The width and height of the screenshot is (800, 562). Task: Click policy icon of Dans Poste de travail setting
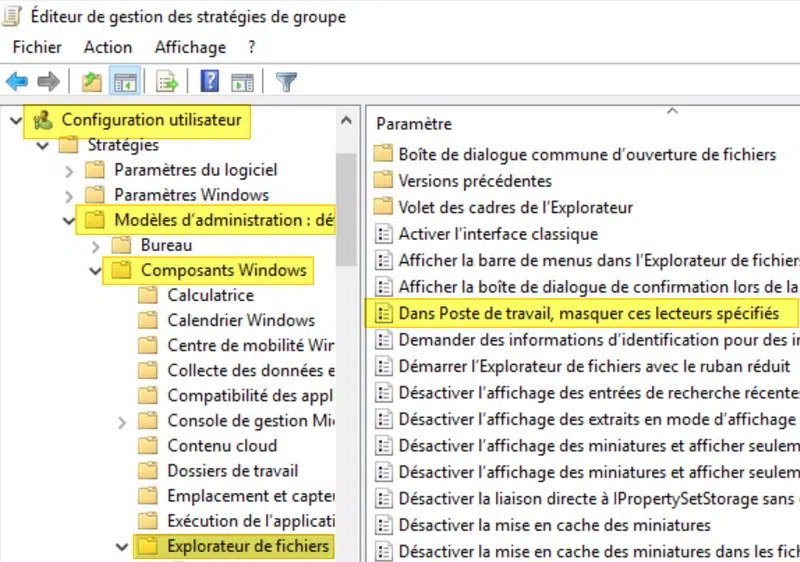[x=384, y=313]
